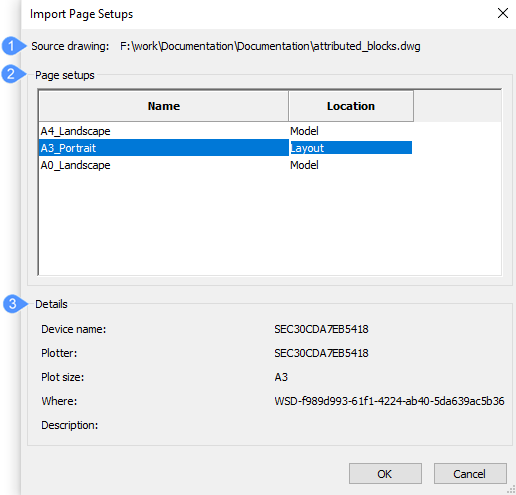Click the Plot size value A3
This screenshot has width=516, height=495.
point(281,377)
